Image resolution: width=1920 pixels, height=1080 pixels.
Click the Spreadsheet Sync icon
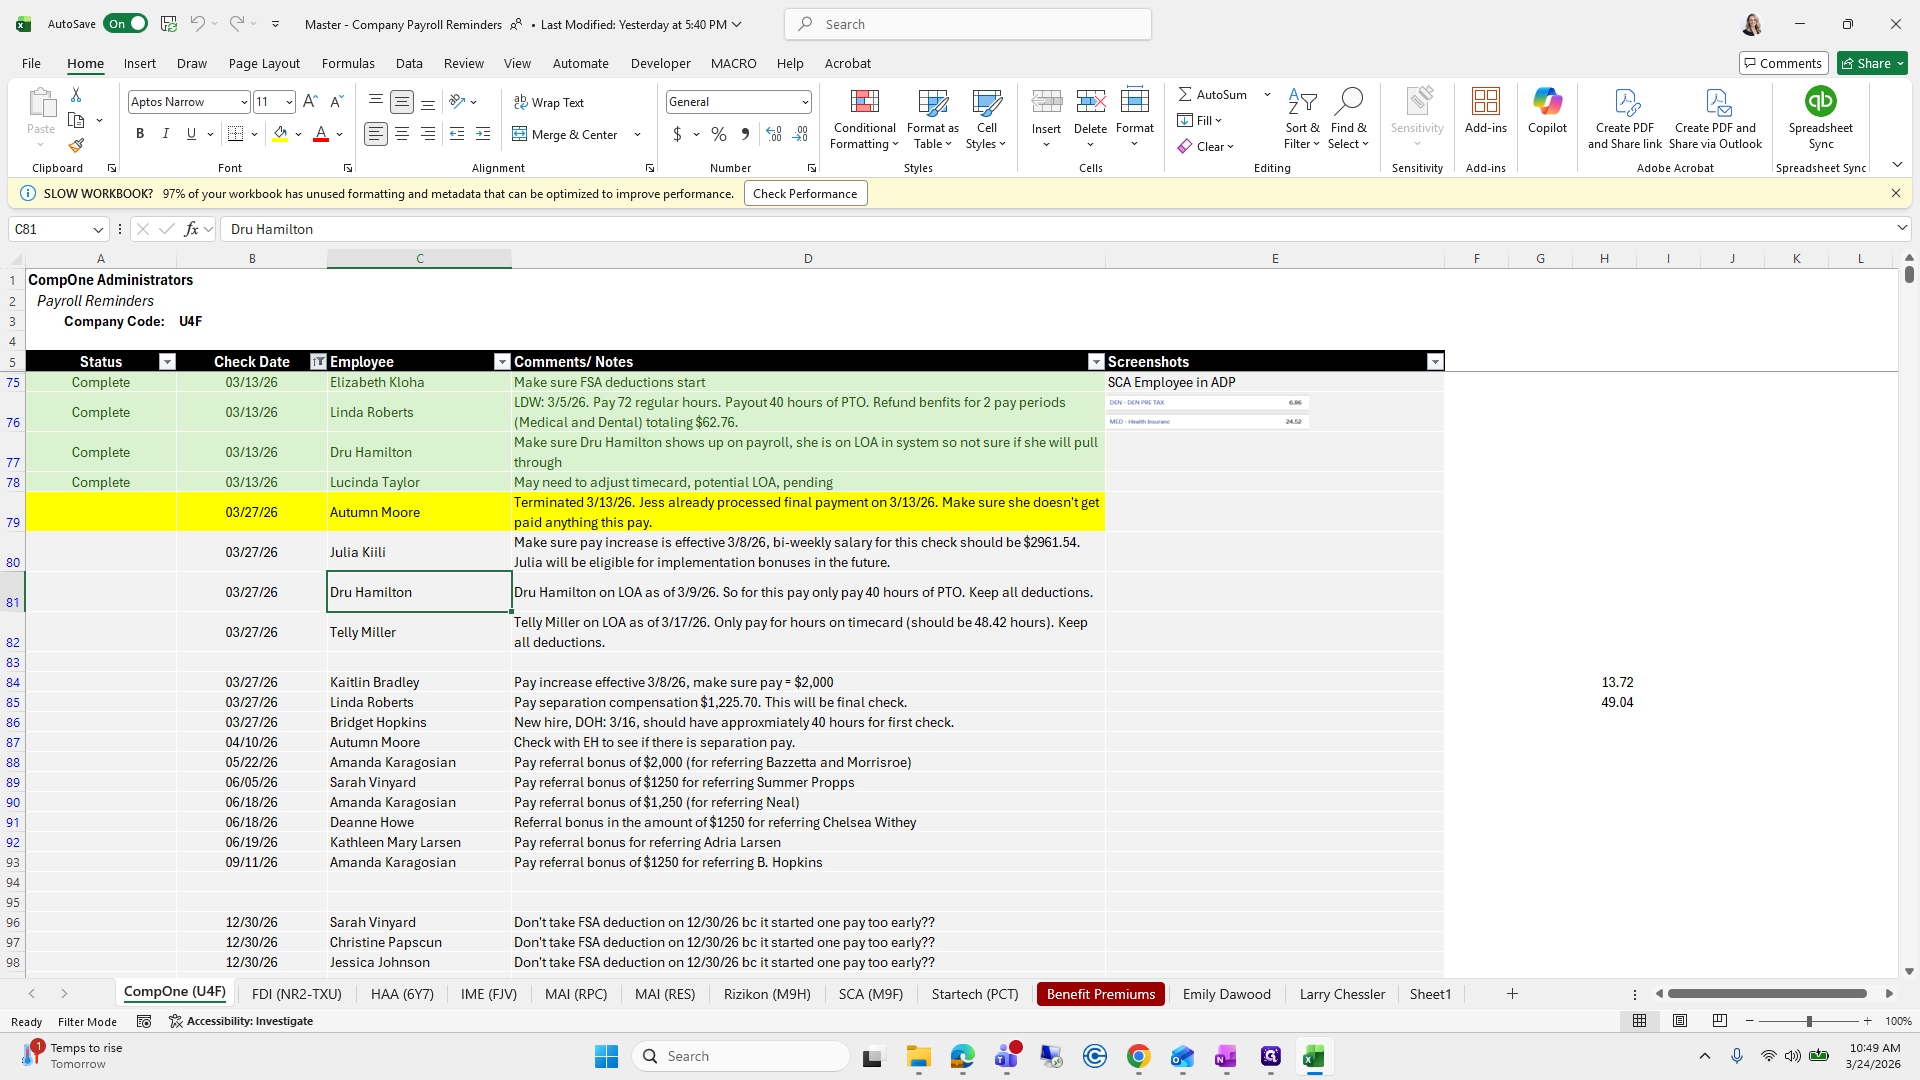tap(1820, 118)
